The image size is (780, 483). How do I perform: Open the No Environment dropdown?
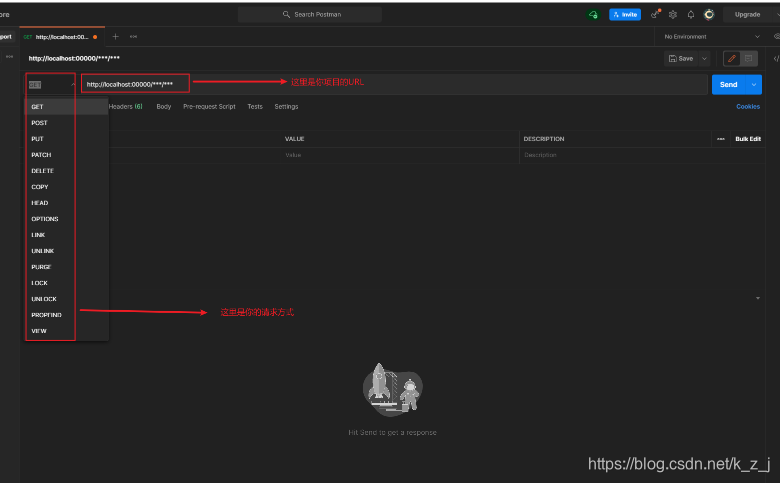pyautogui.click(x=712, y=36)
